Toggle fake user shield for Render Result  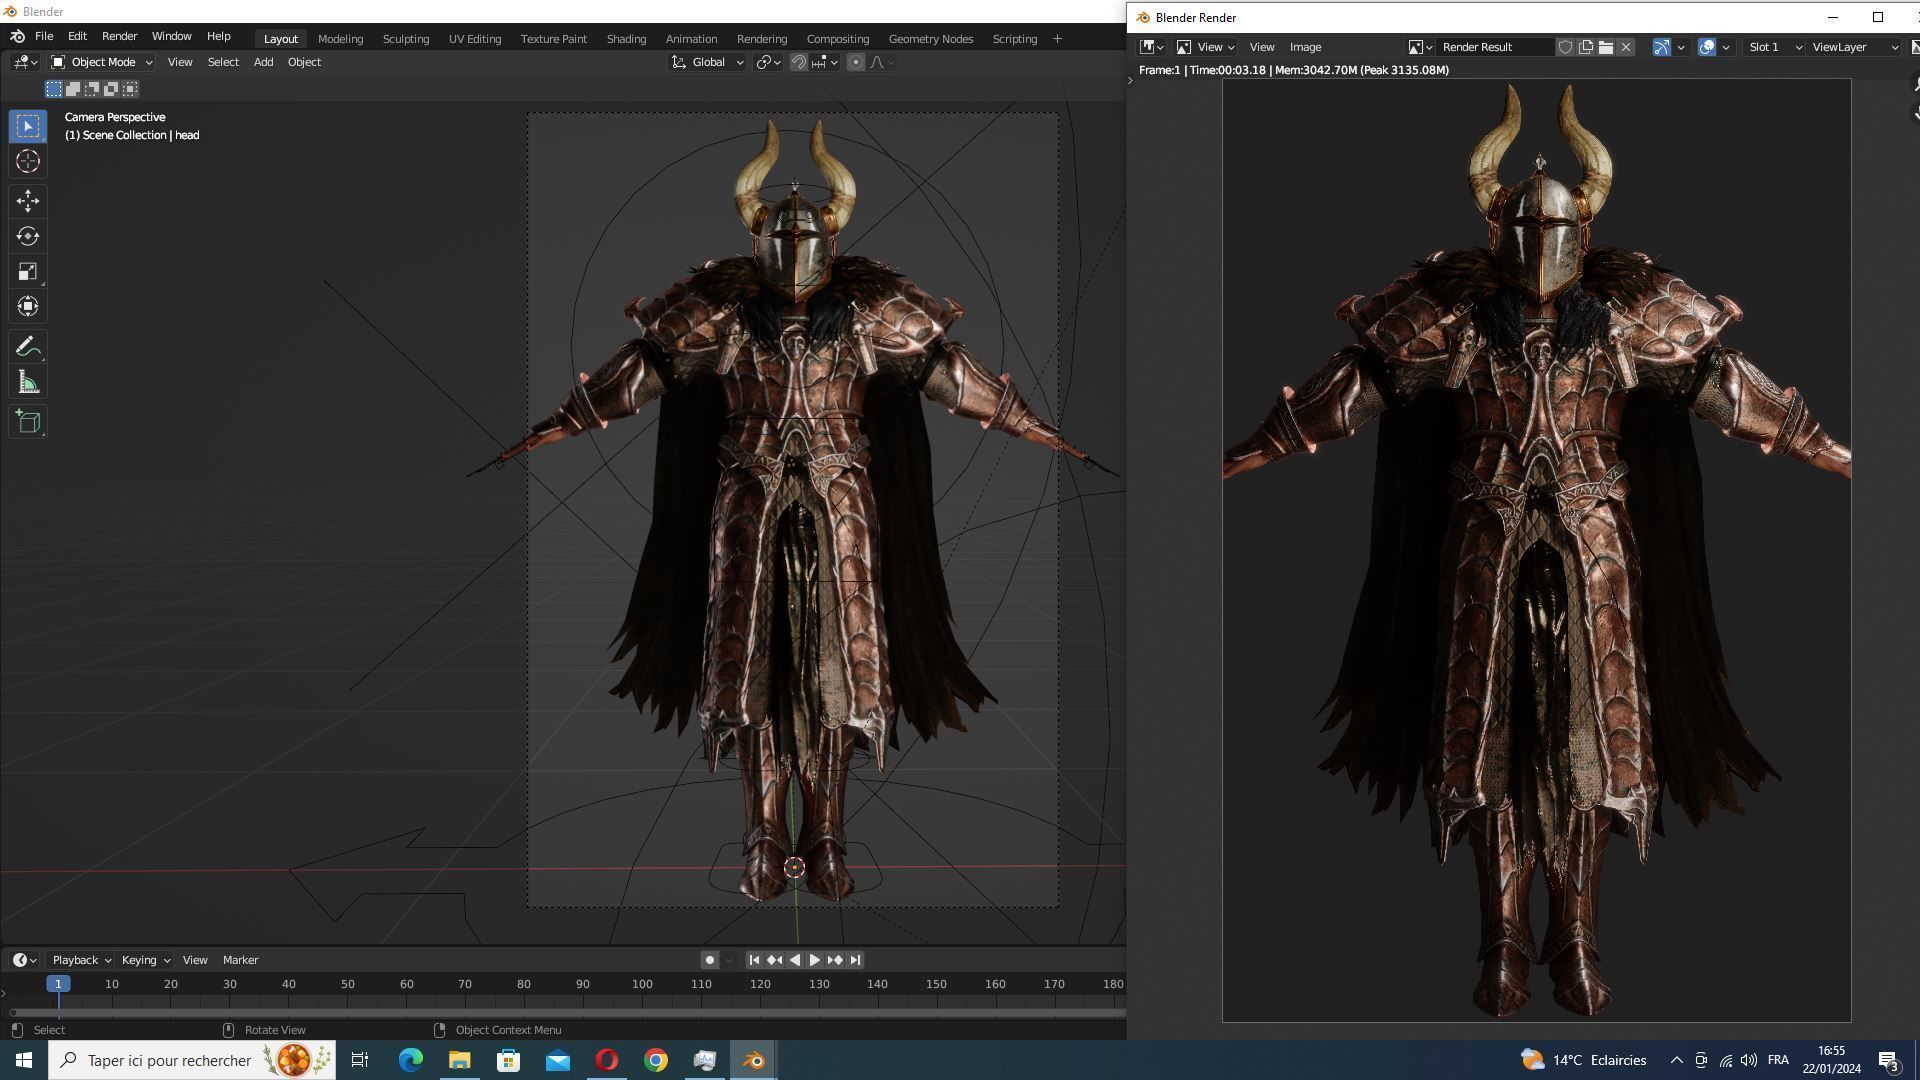(x=1566, y=47)
